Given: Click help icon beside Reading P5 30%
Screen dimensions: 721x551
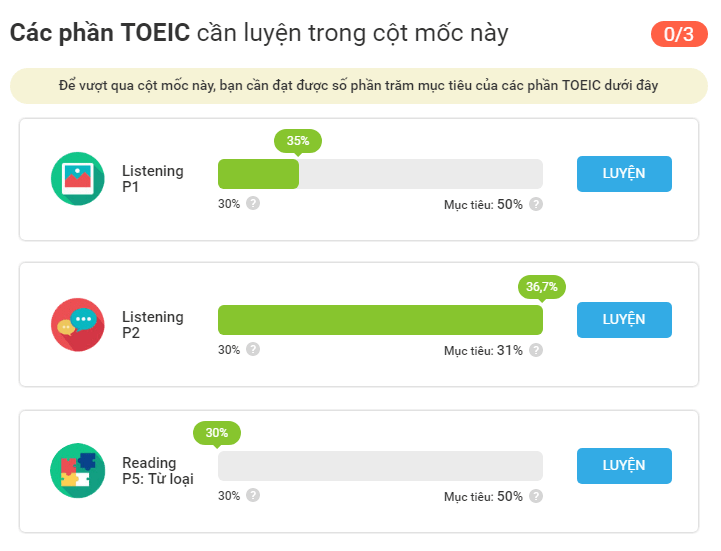Looking at the screenshot, I should tap(253, 495).
